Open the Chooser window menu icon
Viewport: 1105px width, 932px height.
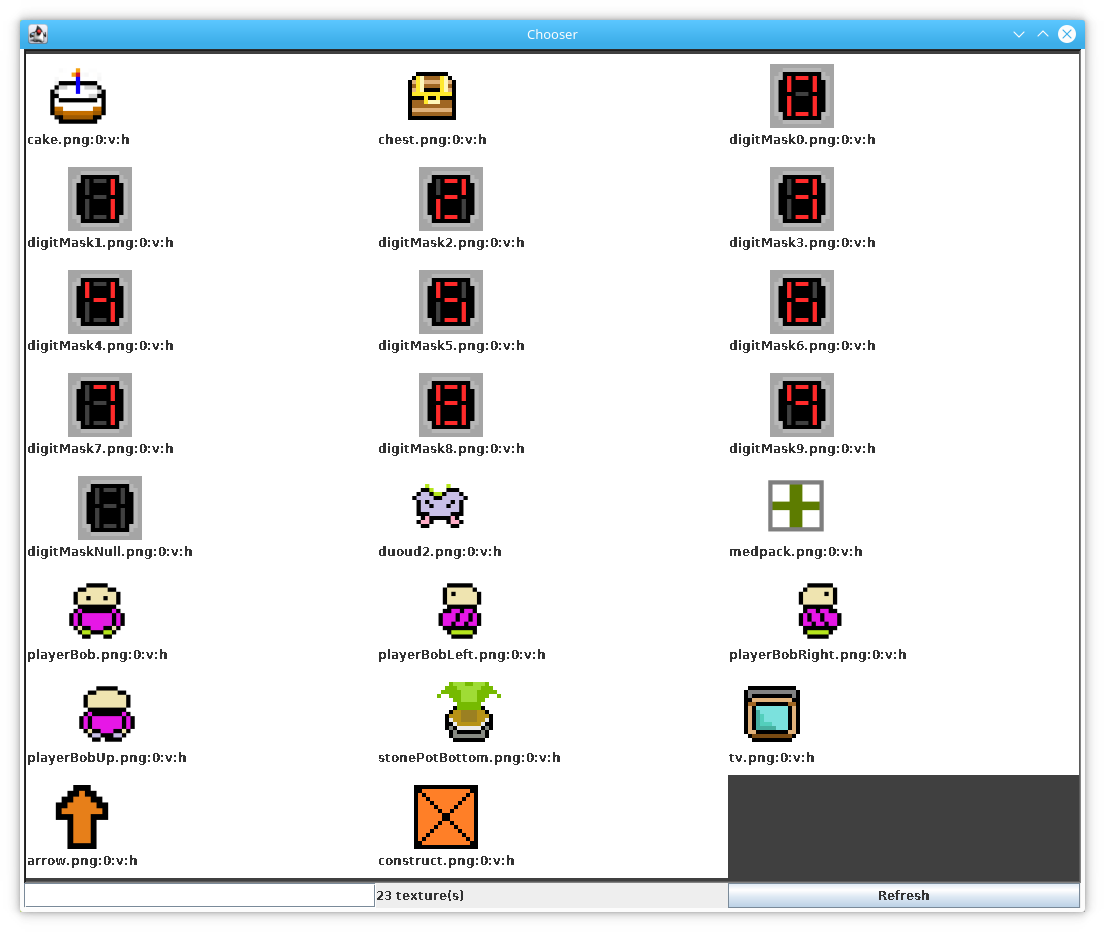point(37,34)
